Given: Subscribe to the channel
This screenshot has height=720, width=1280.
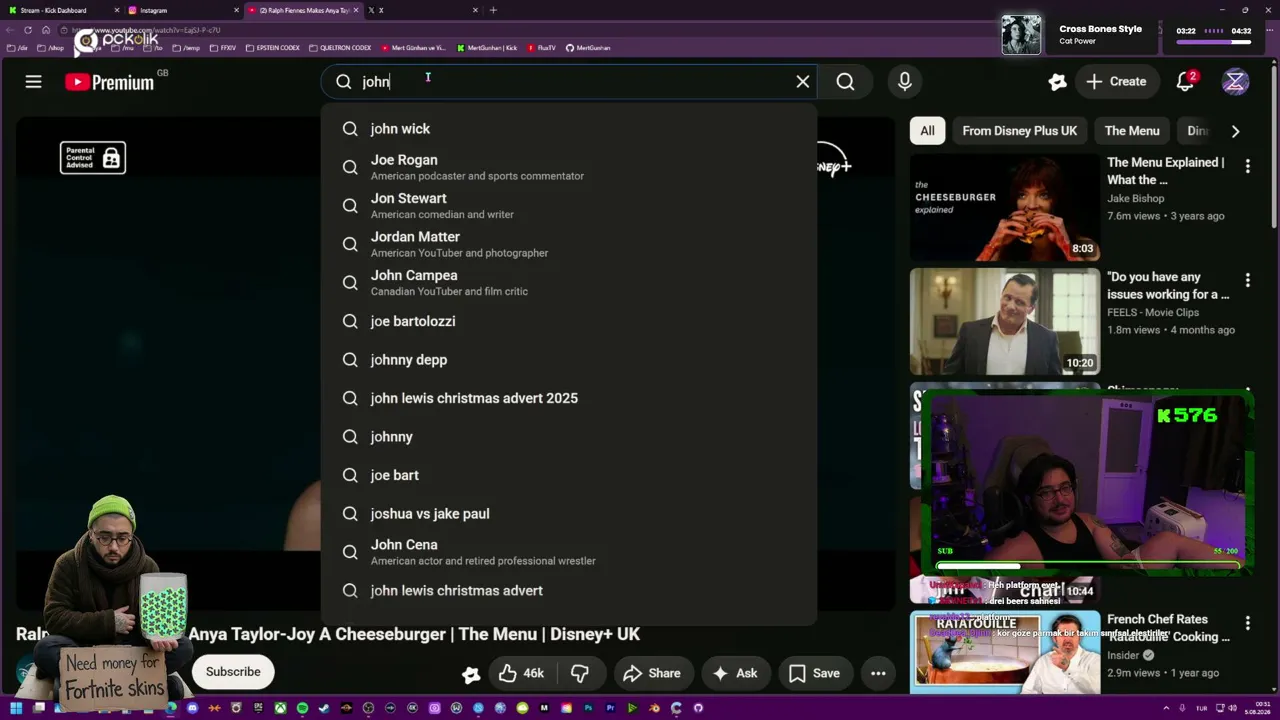Looking at the screenshot, I should tap(233, 672).
